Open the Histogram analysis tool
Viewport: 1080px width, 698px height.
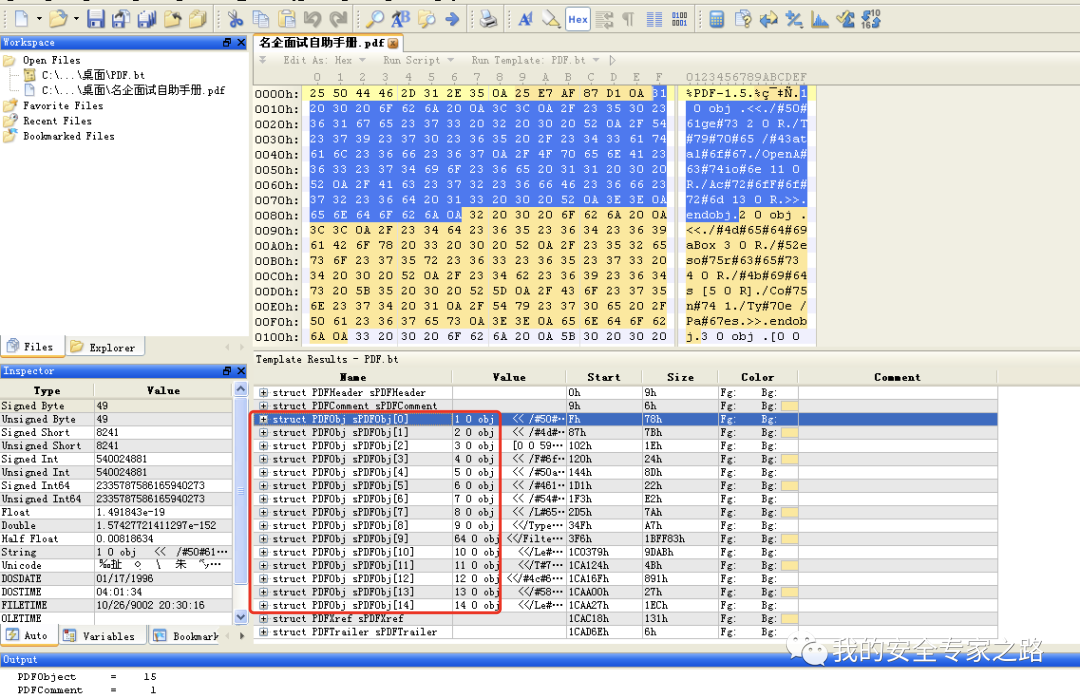click(x=819, y=18)
